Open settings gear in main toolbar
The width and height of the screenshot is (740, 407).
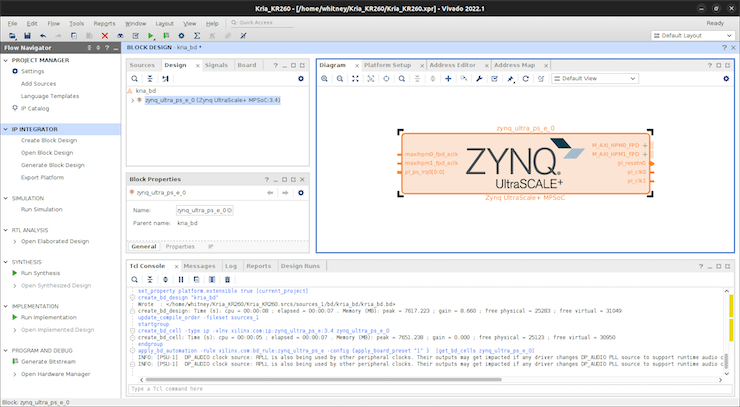(x=181, y=36)
